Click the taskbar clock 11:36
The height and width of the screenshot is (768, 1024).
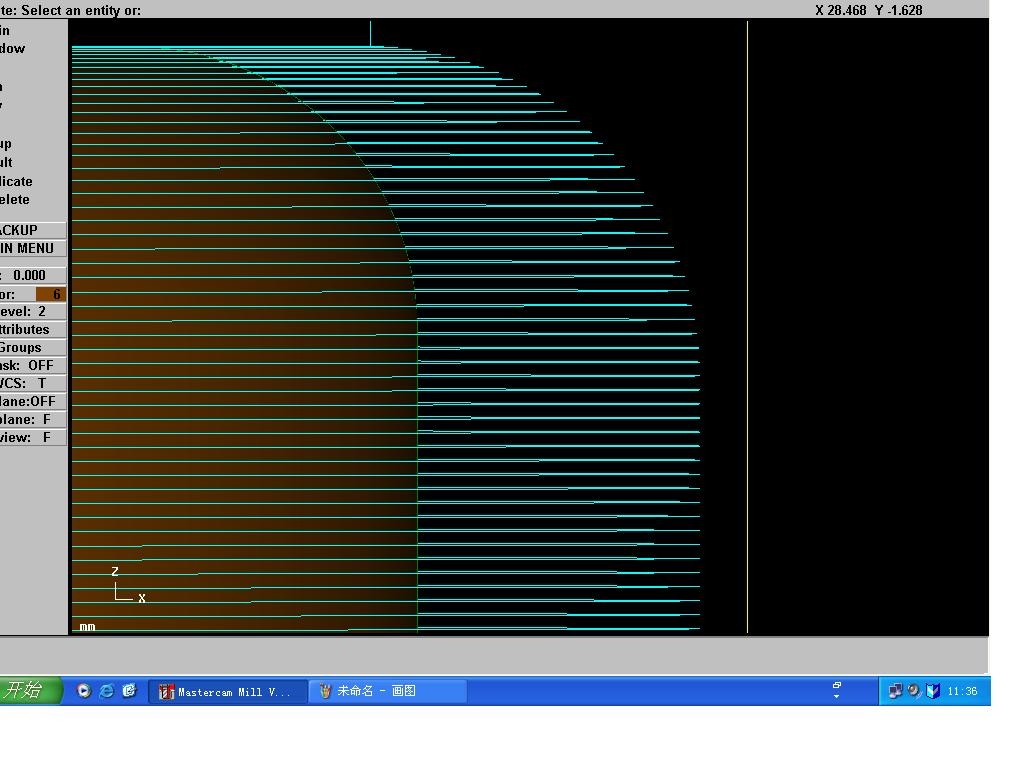pyautogui.click(x=962, y=691)
